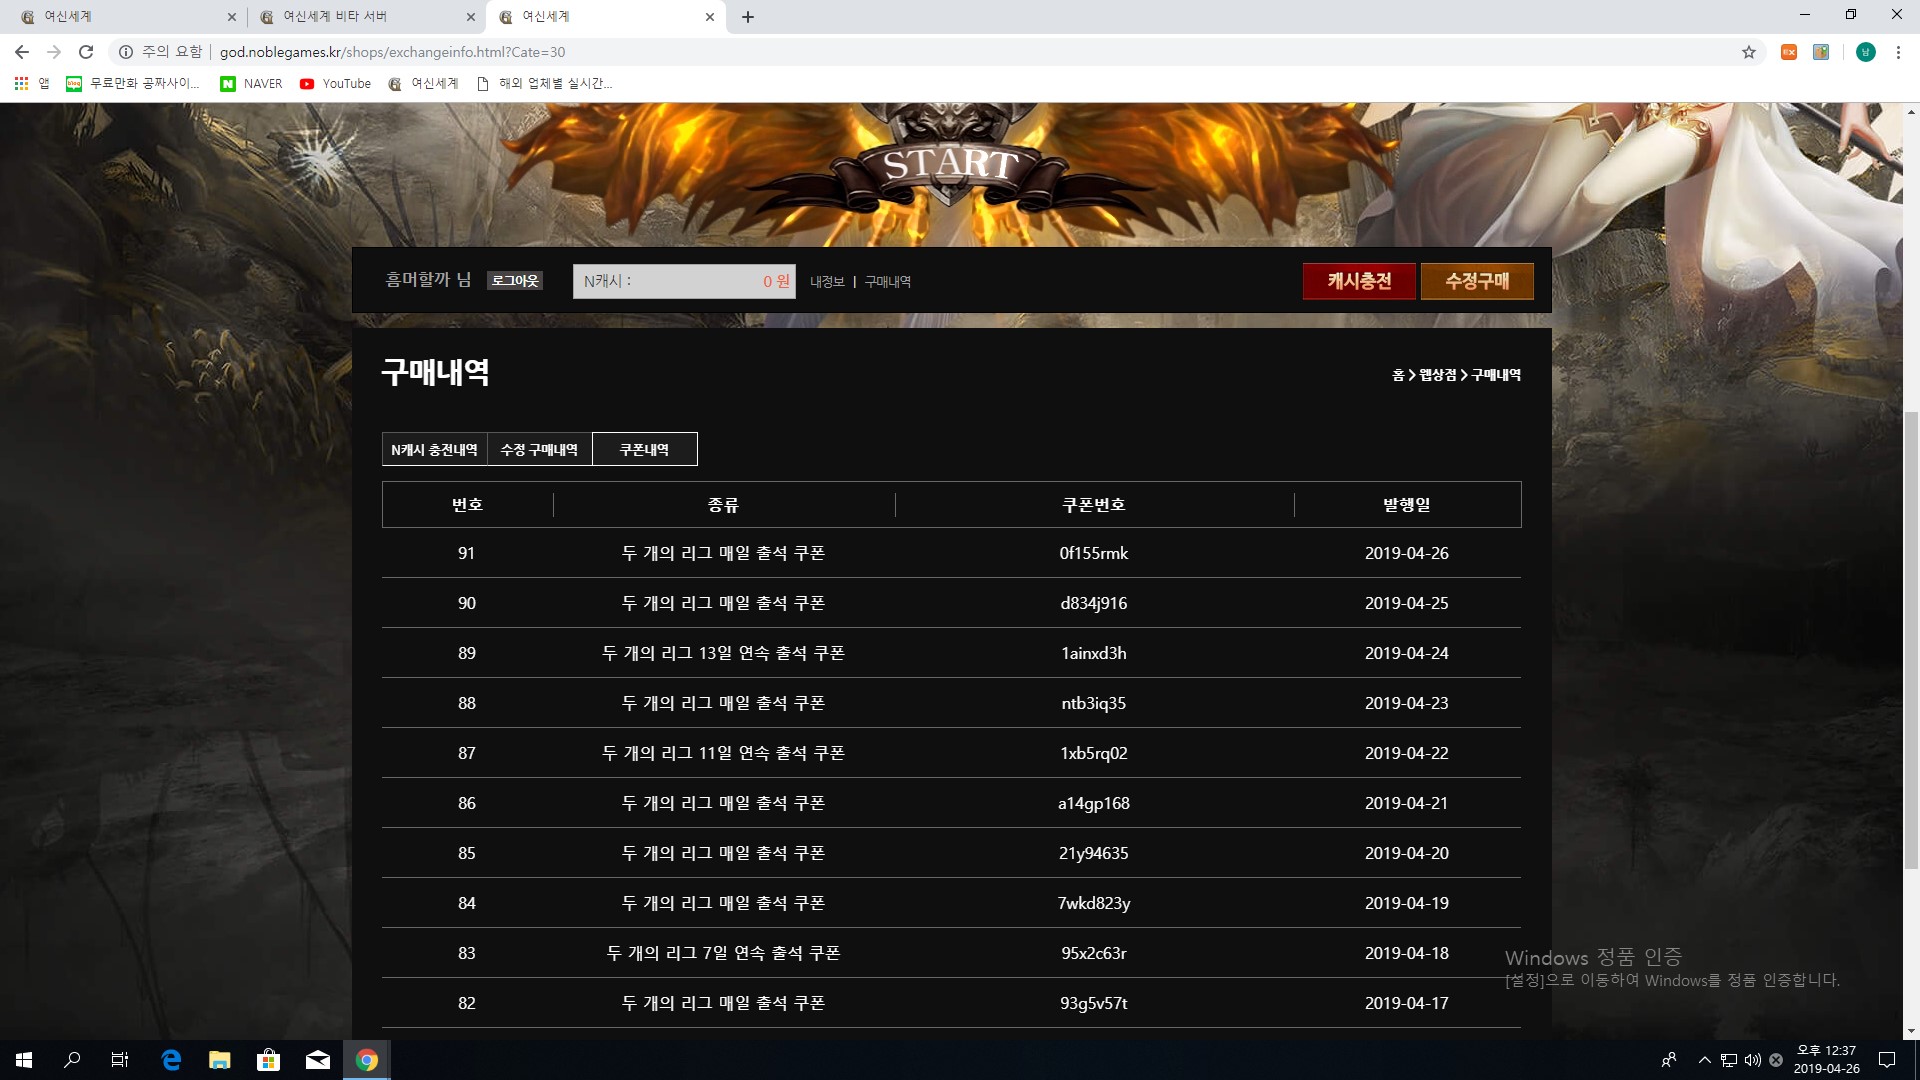
Task: Open the 여신세계 bookmark in the bookmarks bar
Action: click(x=424, y=84)
